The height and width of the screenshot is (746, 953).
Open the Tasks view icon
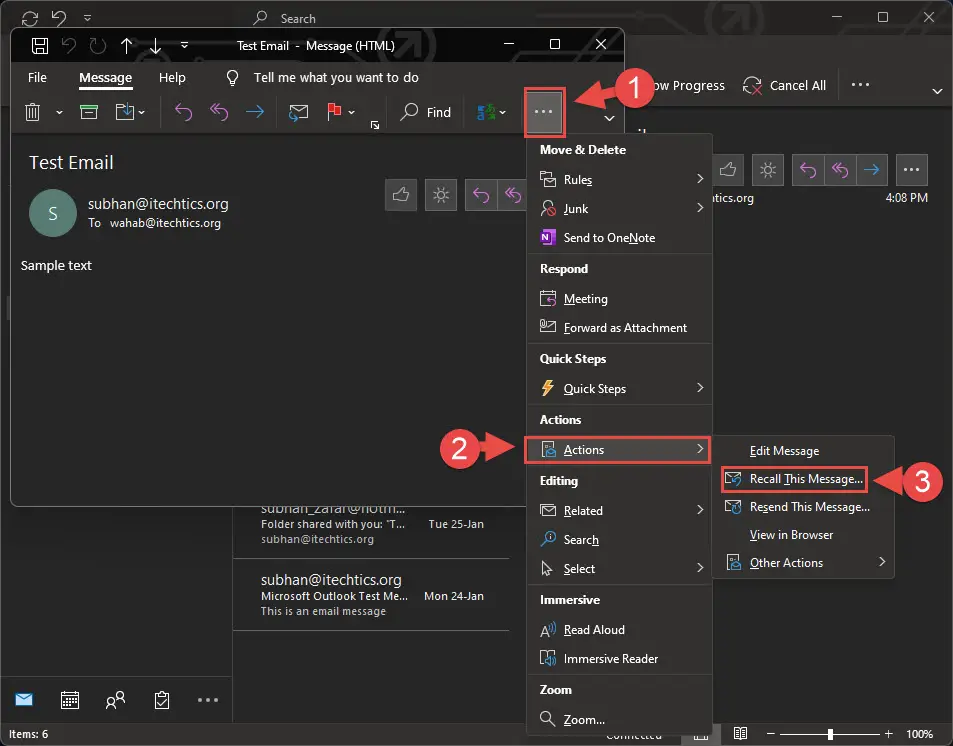tap(162, 700)
